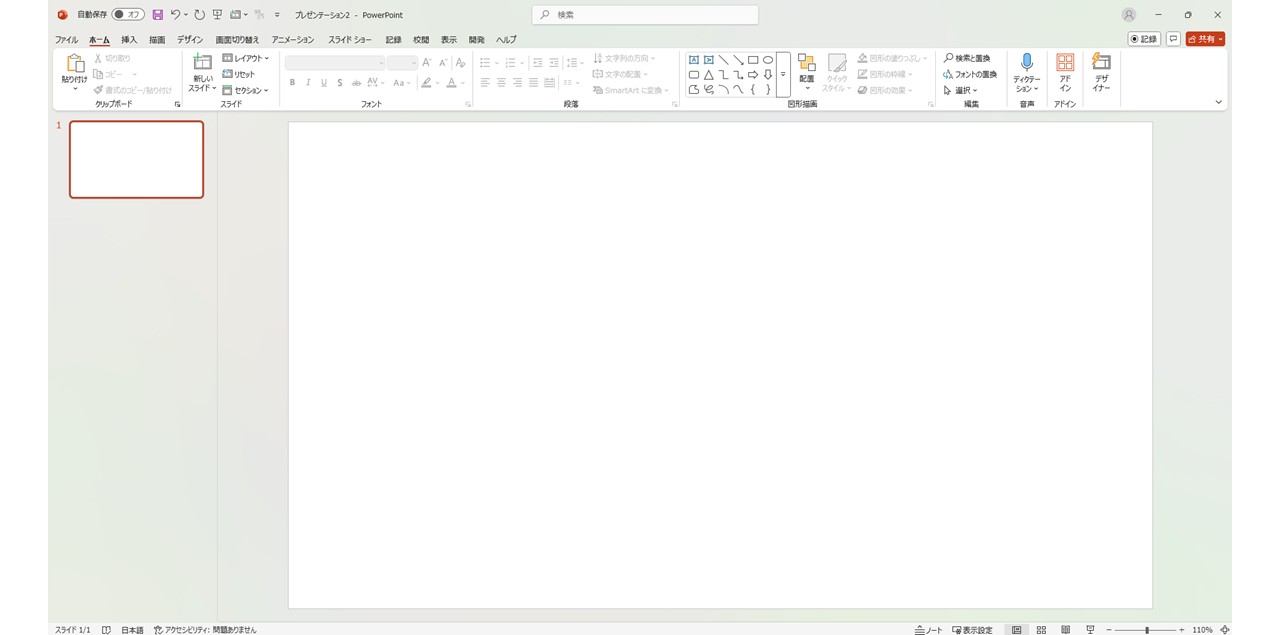Expand the shapes gallery more arrow
Image resolution: width=1280 pixels, height=635 pixels.
click(x=783, y=75)
